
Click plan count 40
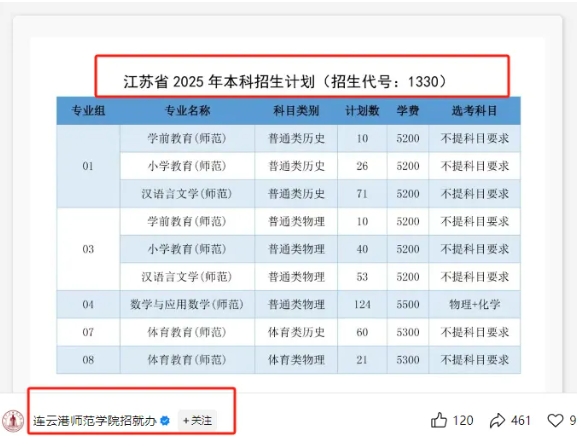pyautogui.click(x=362, y=249)
